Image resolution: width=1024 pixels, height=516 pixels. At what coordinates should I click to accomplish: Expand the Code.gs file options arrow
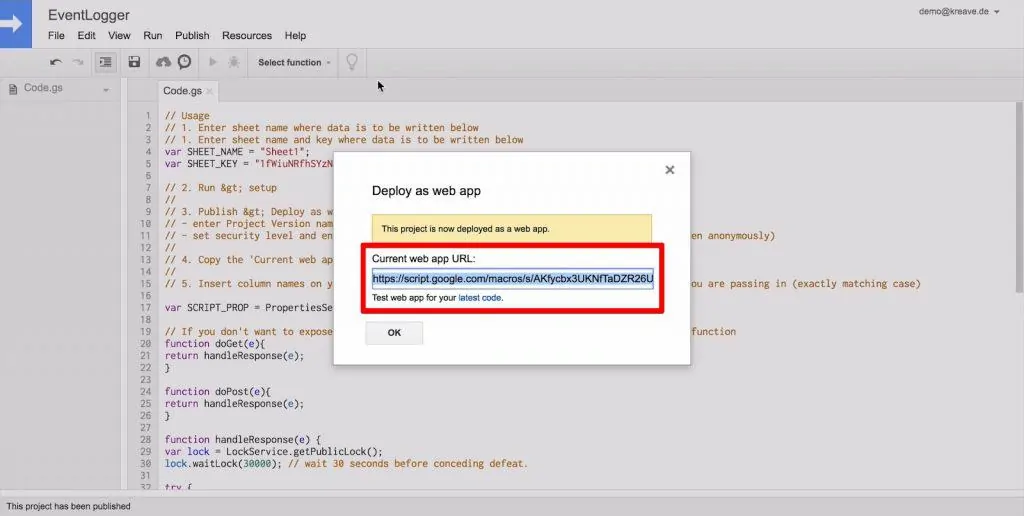[106, 90]
